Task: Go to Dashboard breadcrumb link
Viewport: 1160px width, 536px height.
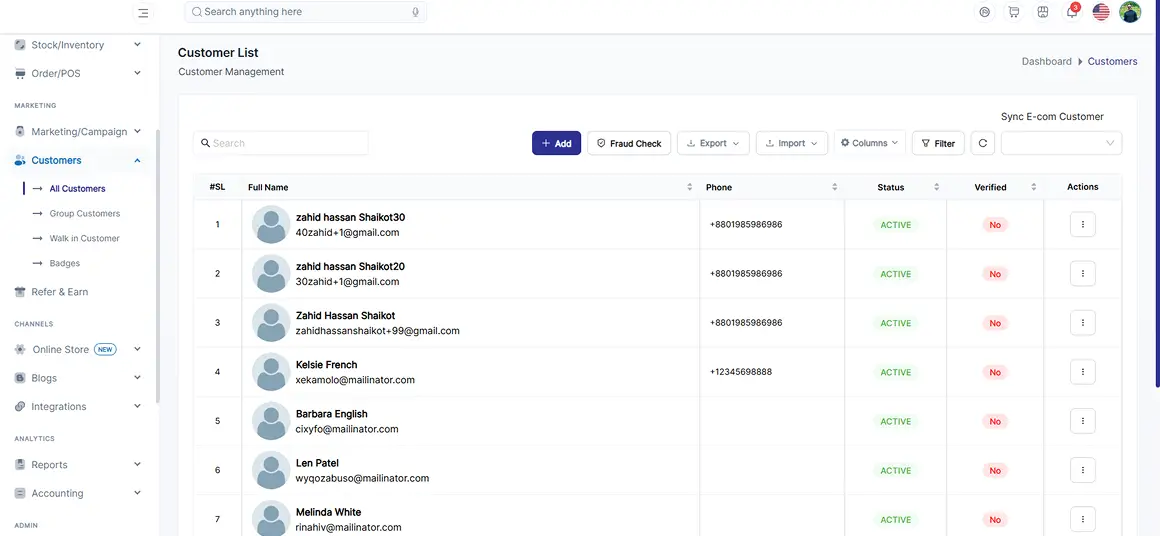Action: 1046,61
